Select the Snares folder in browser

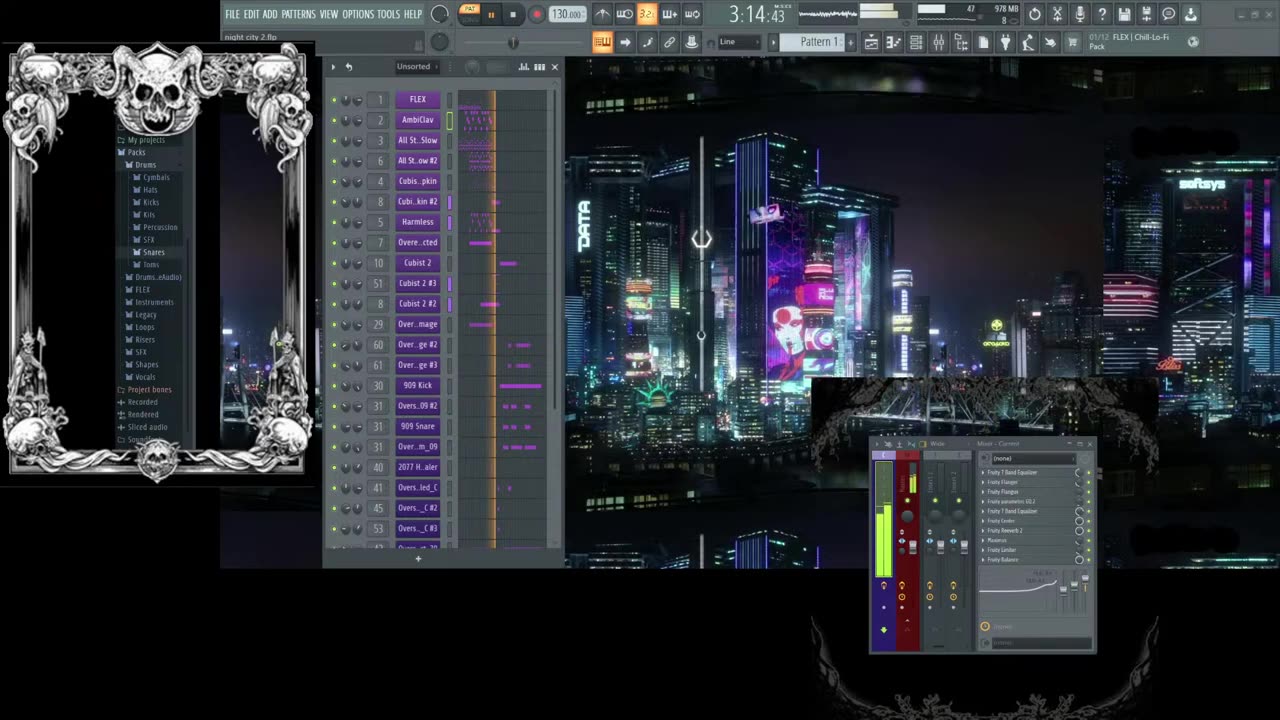coord(153,252)
